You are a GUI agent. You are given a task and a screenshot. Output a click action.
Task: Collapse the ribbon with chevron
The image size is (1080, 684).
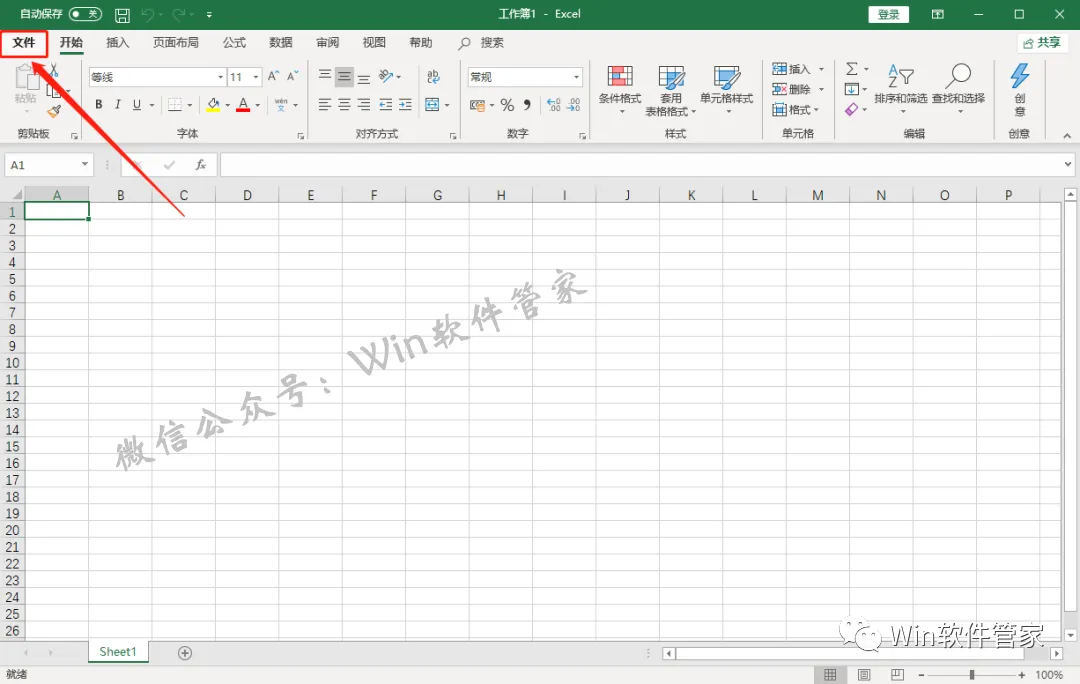[x=1067, y=136]
